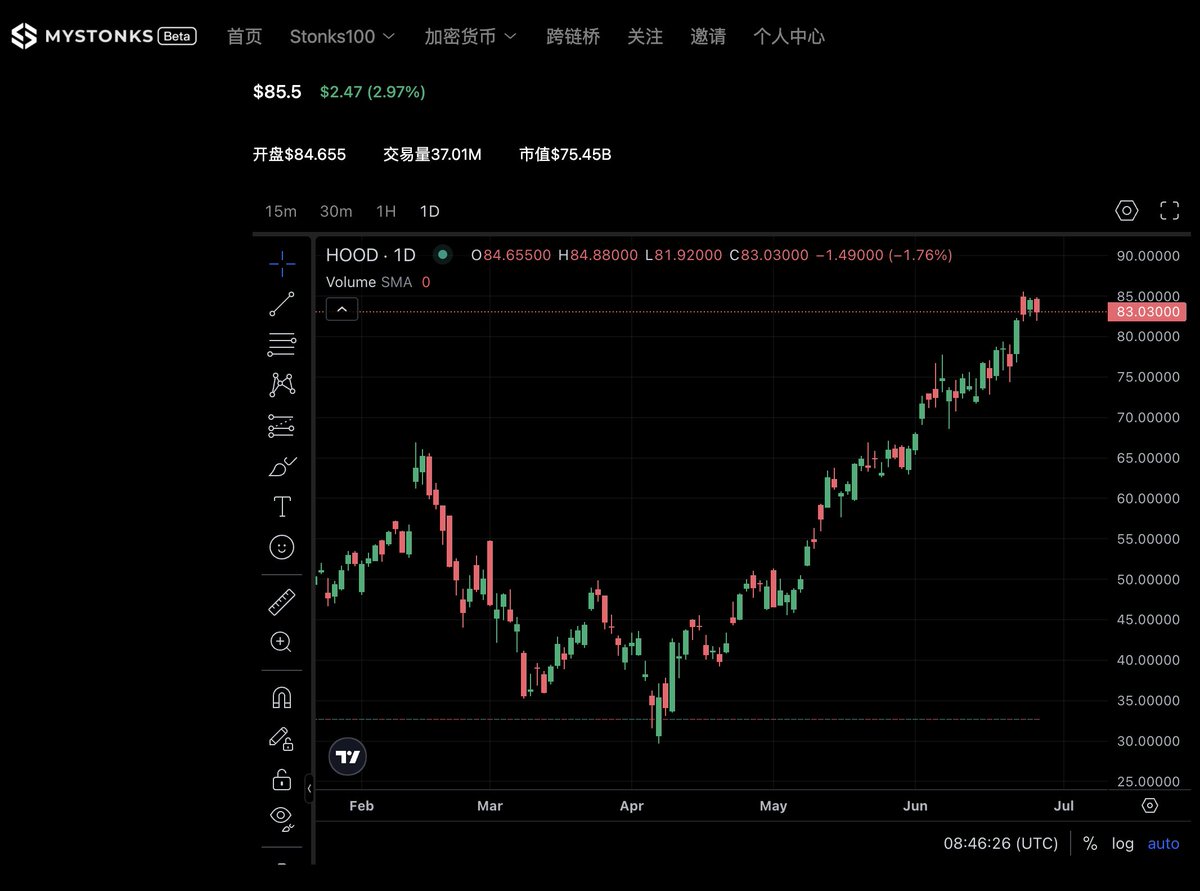The height and width of the screenshot is (891, 1200).
Task: Collapse the drawing toolbar side arrow
Action: click(309, 788)
